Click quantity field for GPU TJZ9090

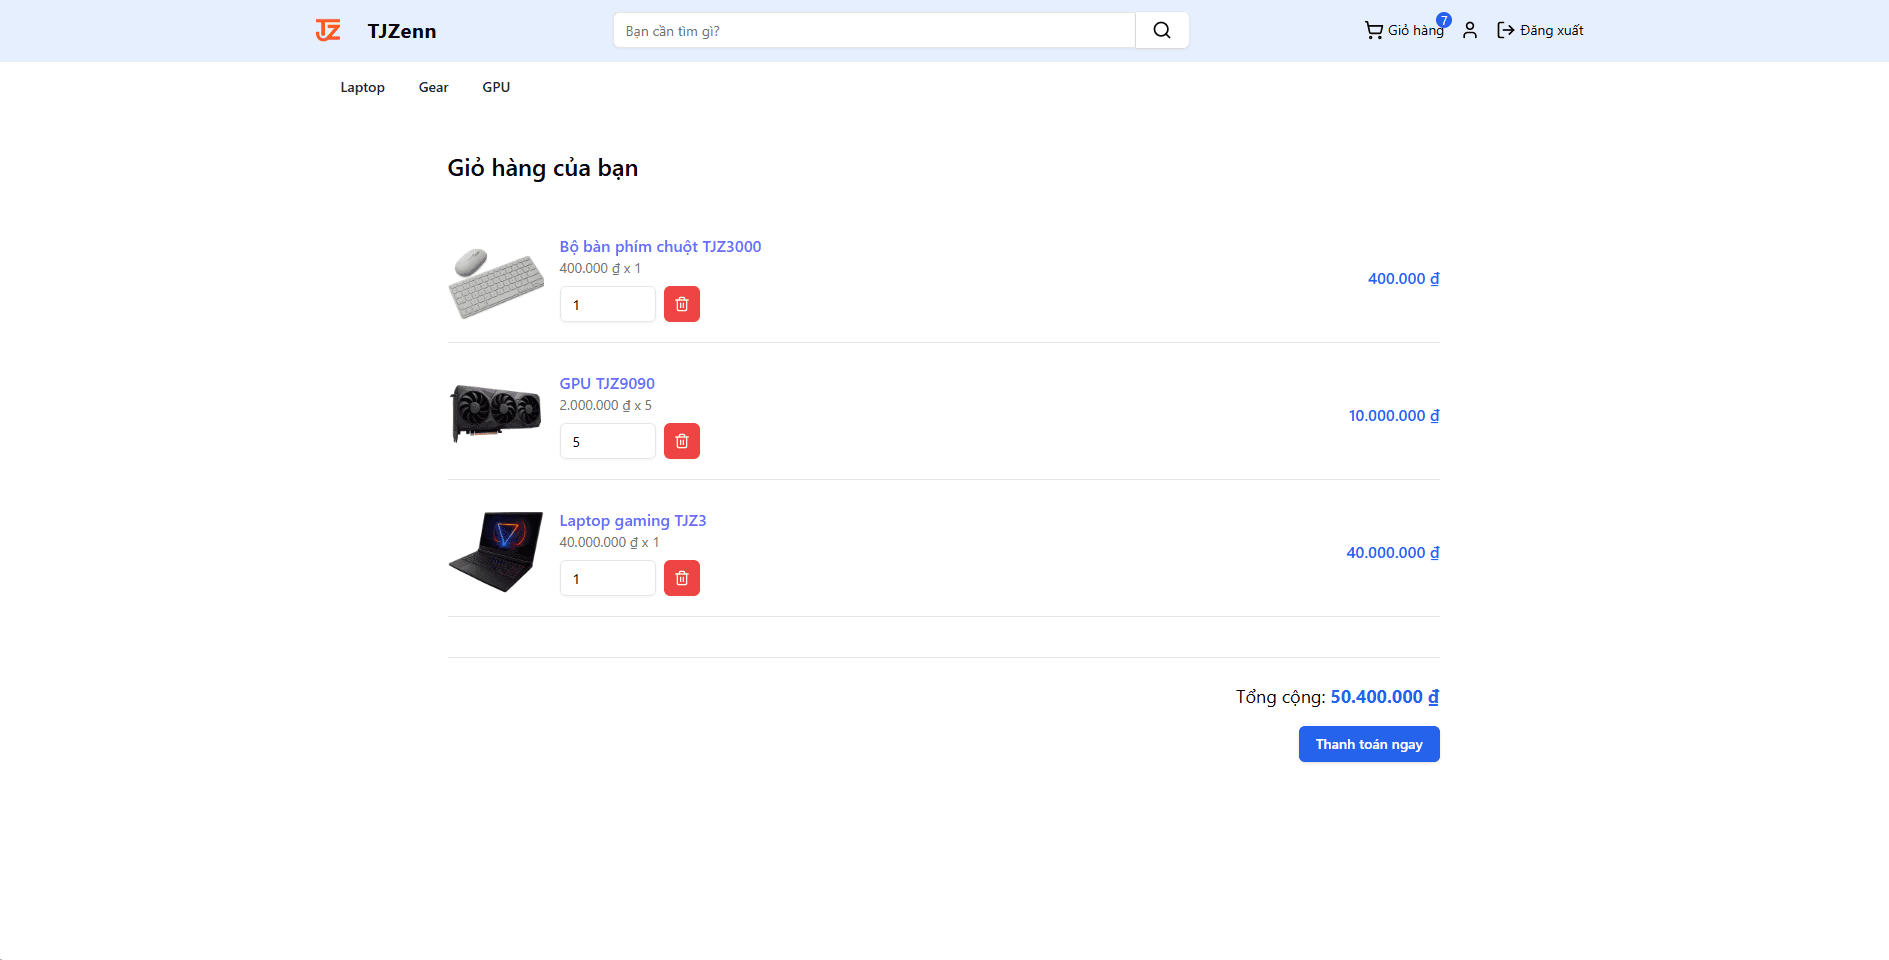pyautogui.click(x=607, y=441)
